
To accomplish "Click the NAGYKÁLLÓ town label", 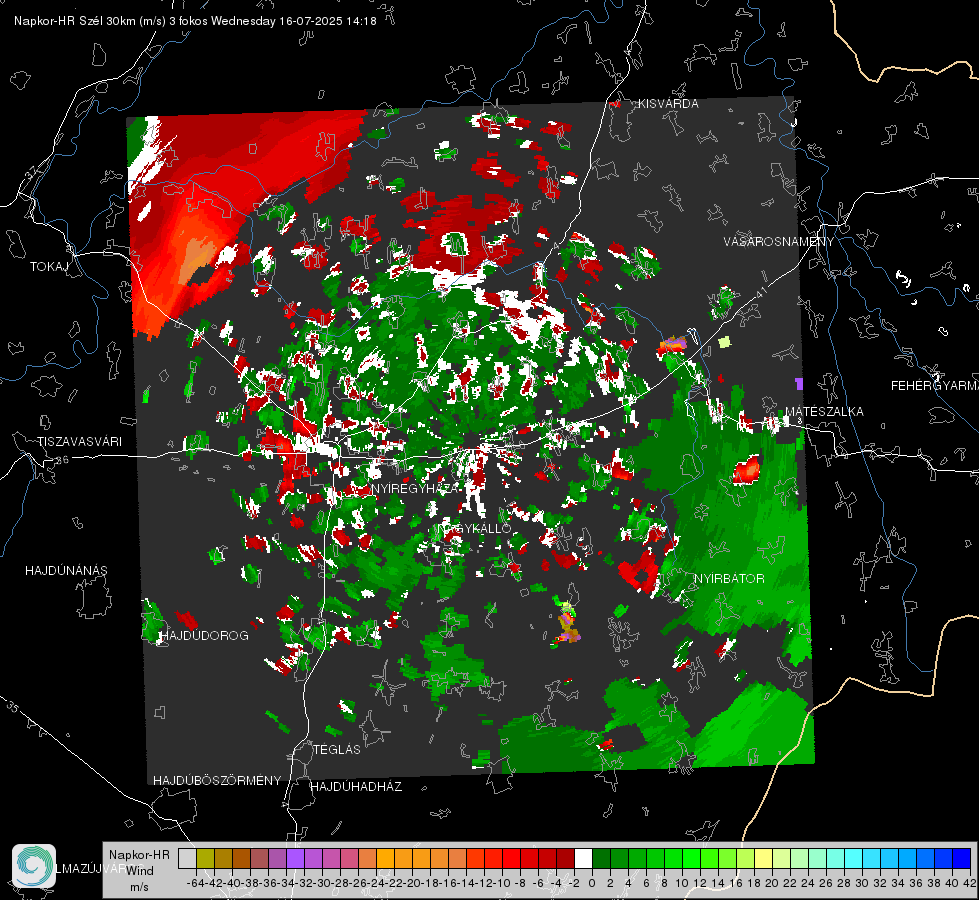I will click(x=476, y=528).
